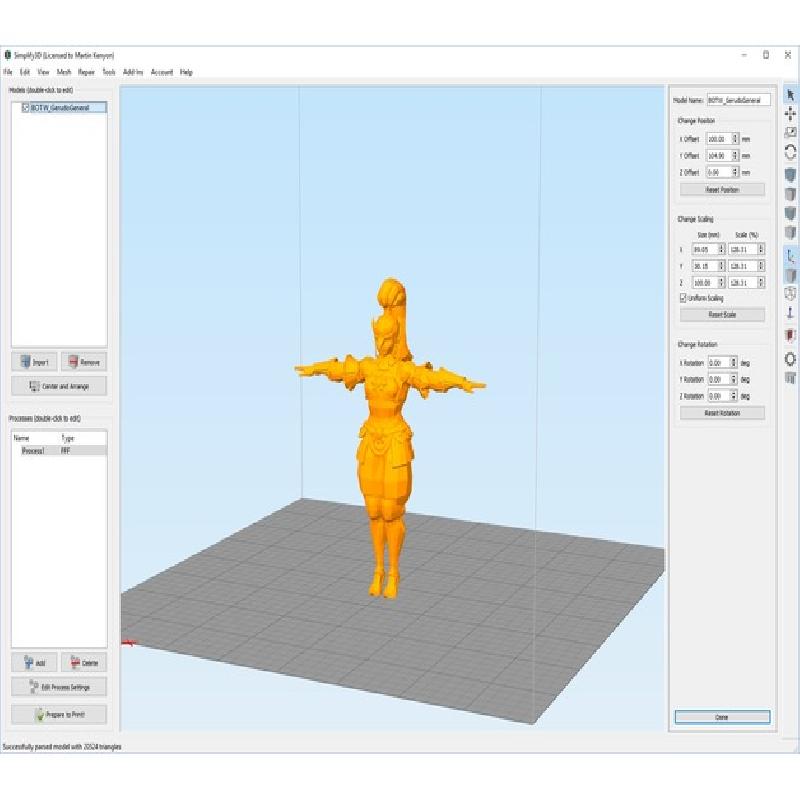Toggle visibility checkbox for BOTW_GerudoGeneral model
This screenshot has width=800, height=800.
click(26, 108)
